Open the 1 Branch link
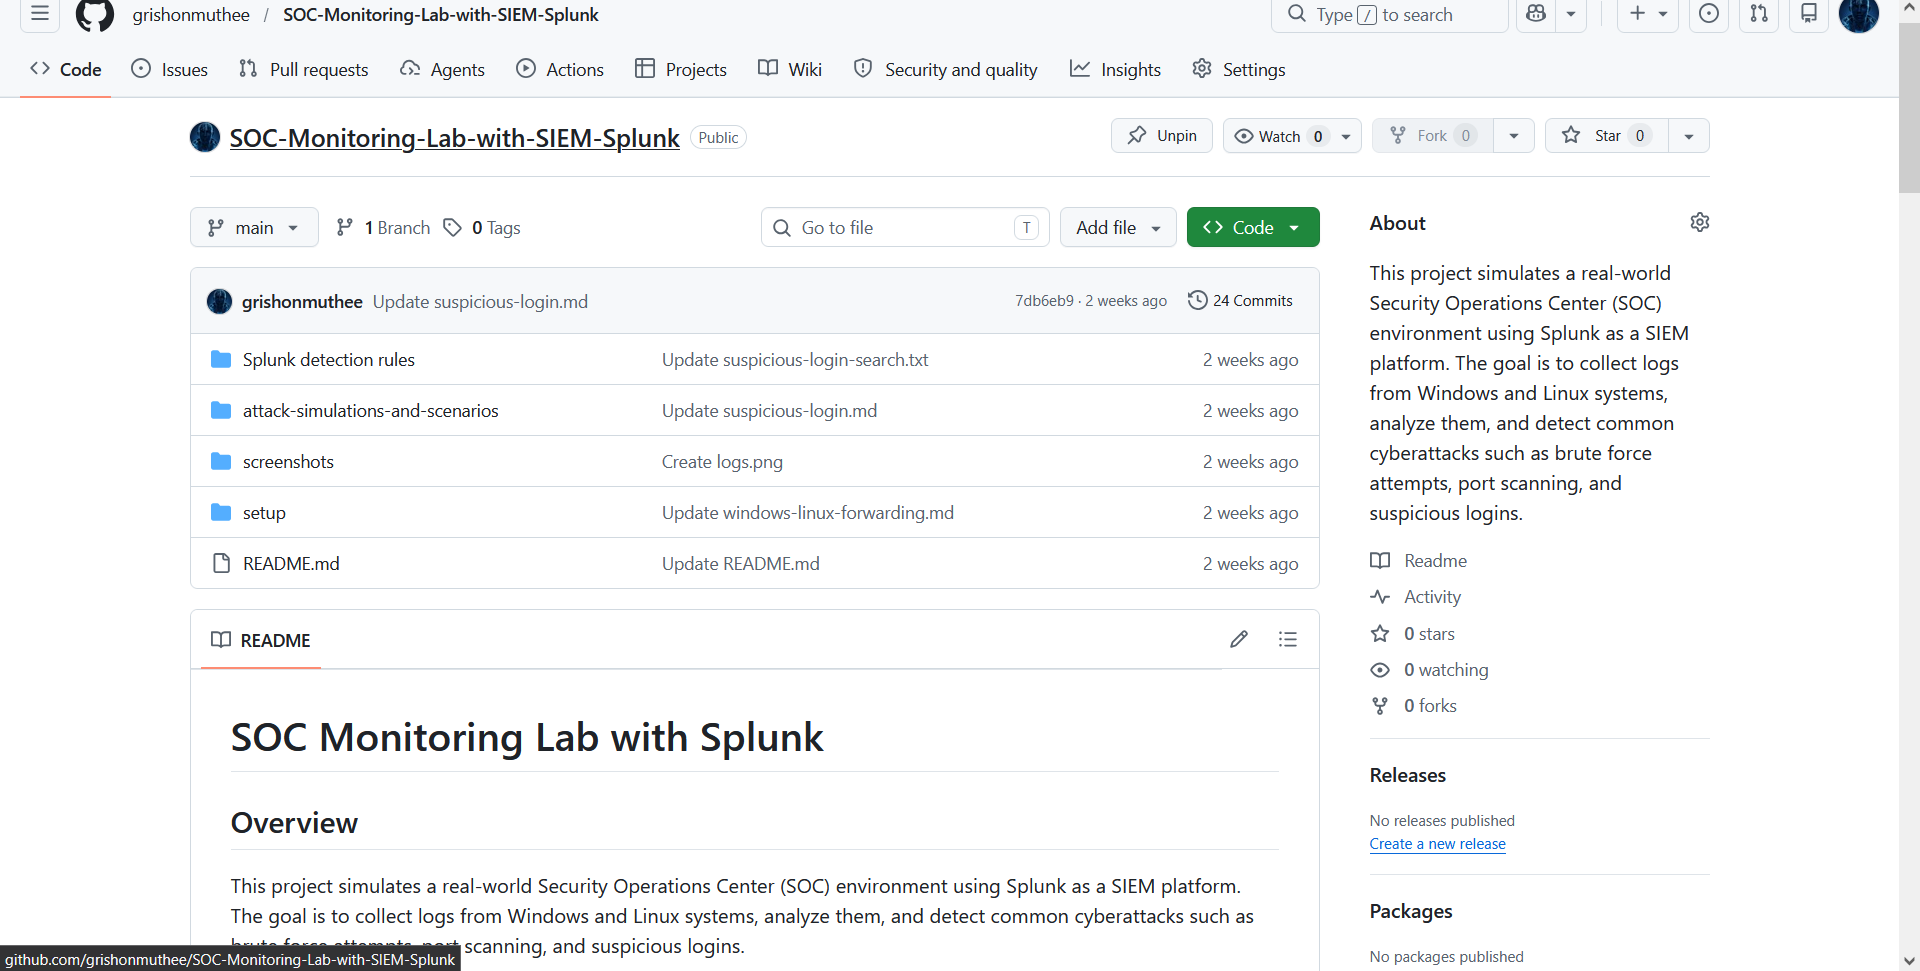The image size is (1920, 971). [x=383, y=227]
